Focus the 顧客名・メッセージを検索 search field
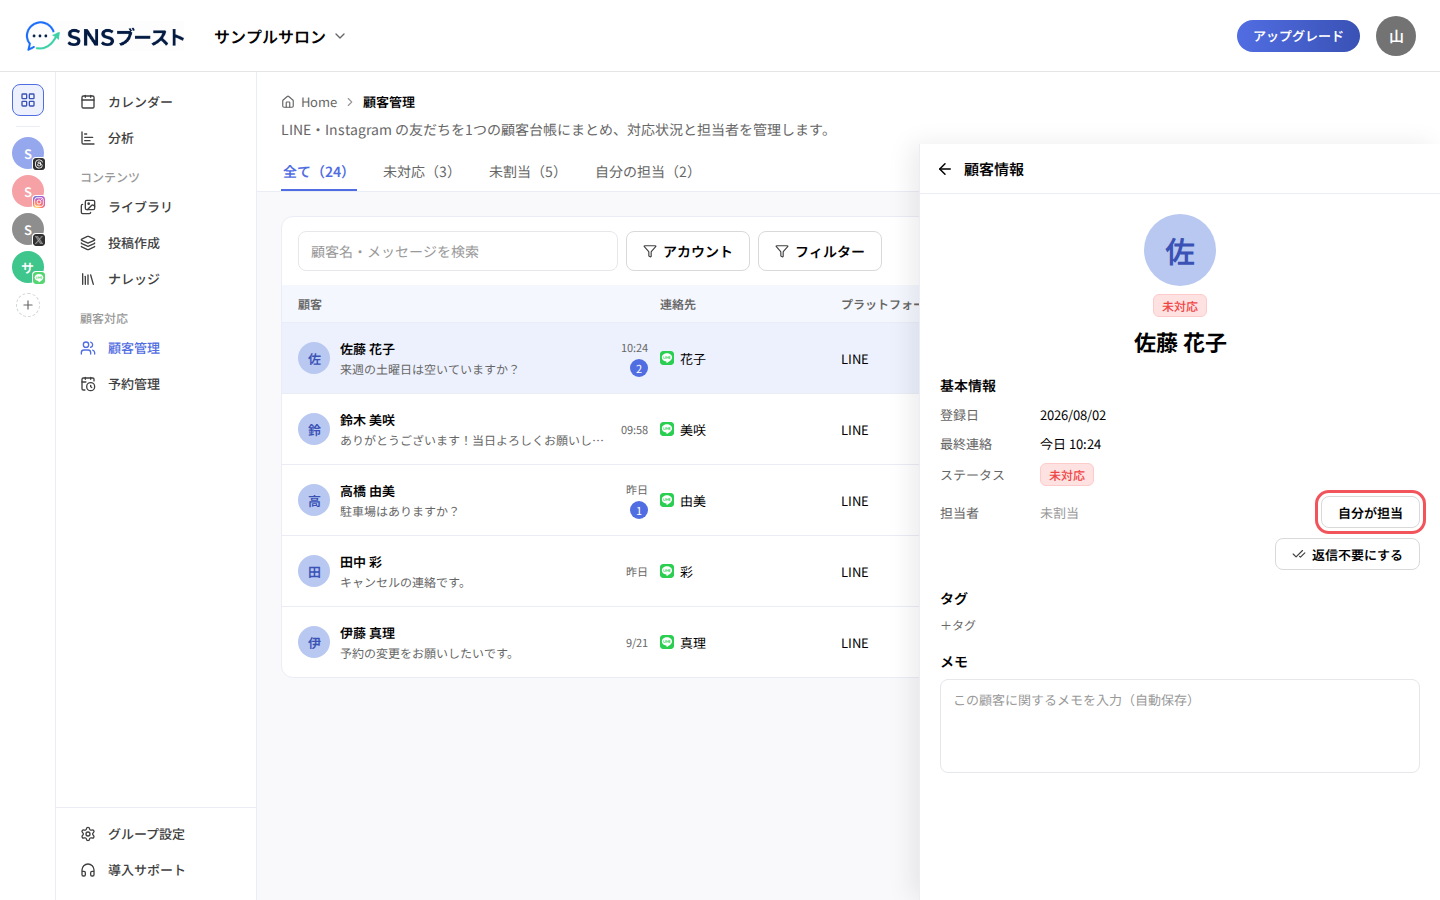 pyautogui.click(x=458, y=251)
